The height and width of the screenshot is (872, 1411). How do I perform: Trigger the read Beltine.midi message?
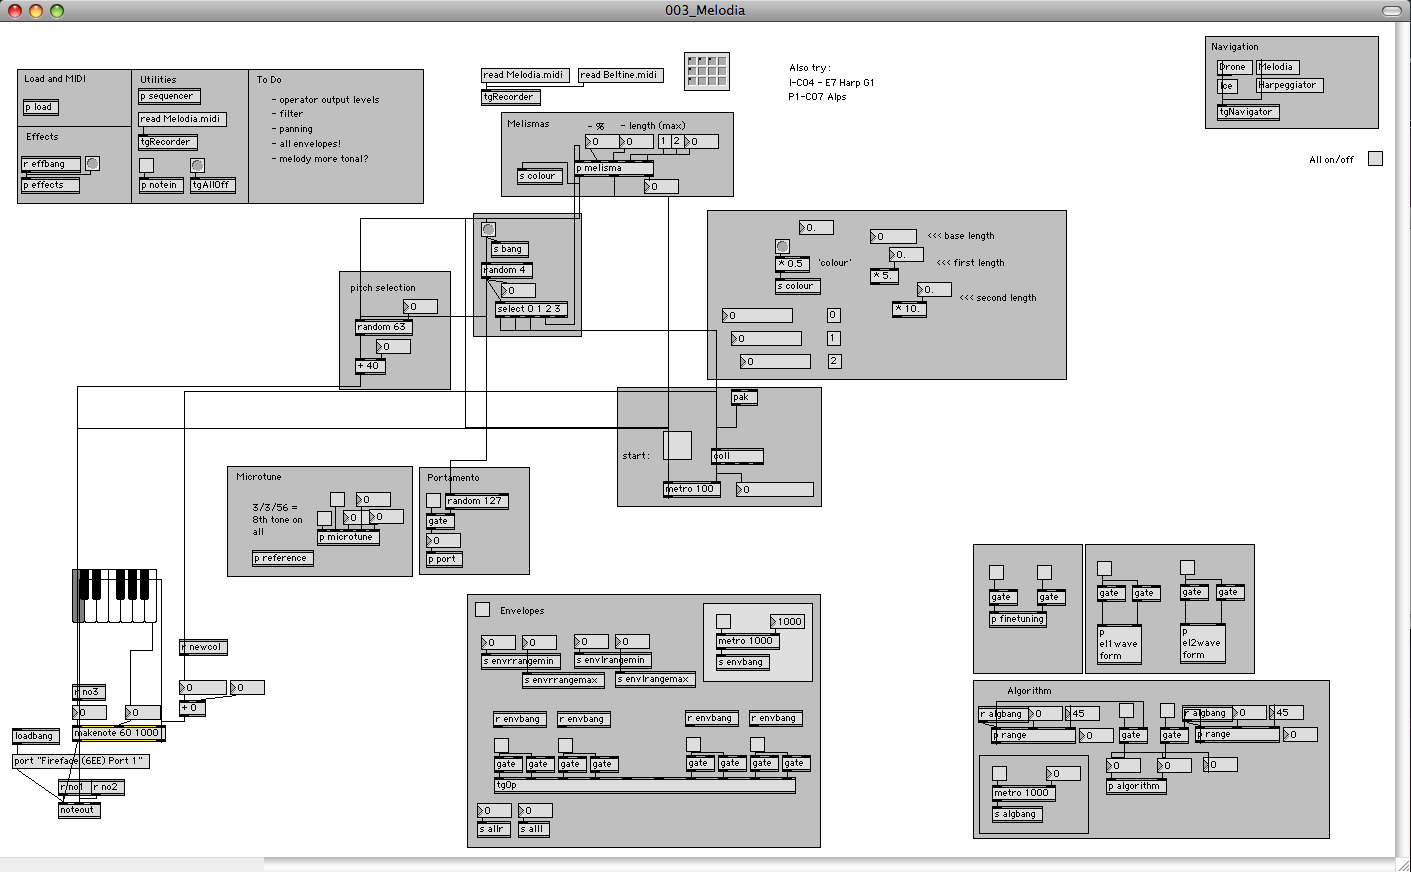[x=620, y=74]
